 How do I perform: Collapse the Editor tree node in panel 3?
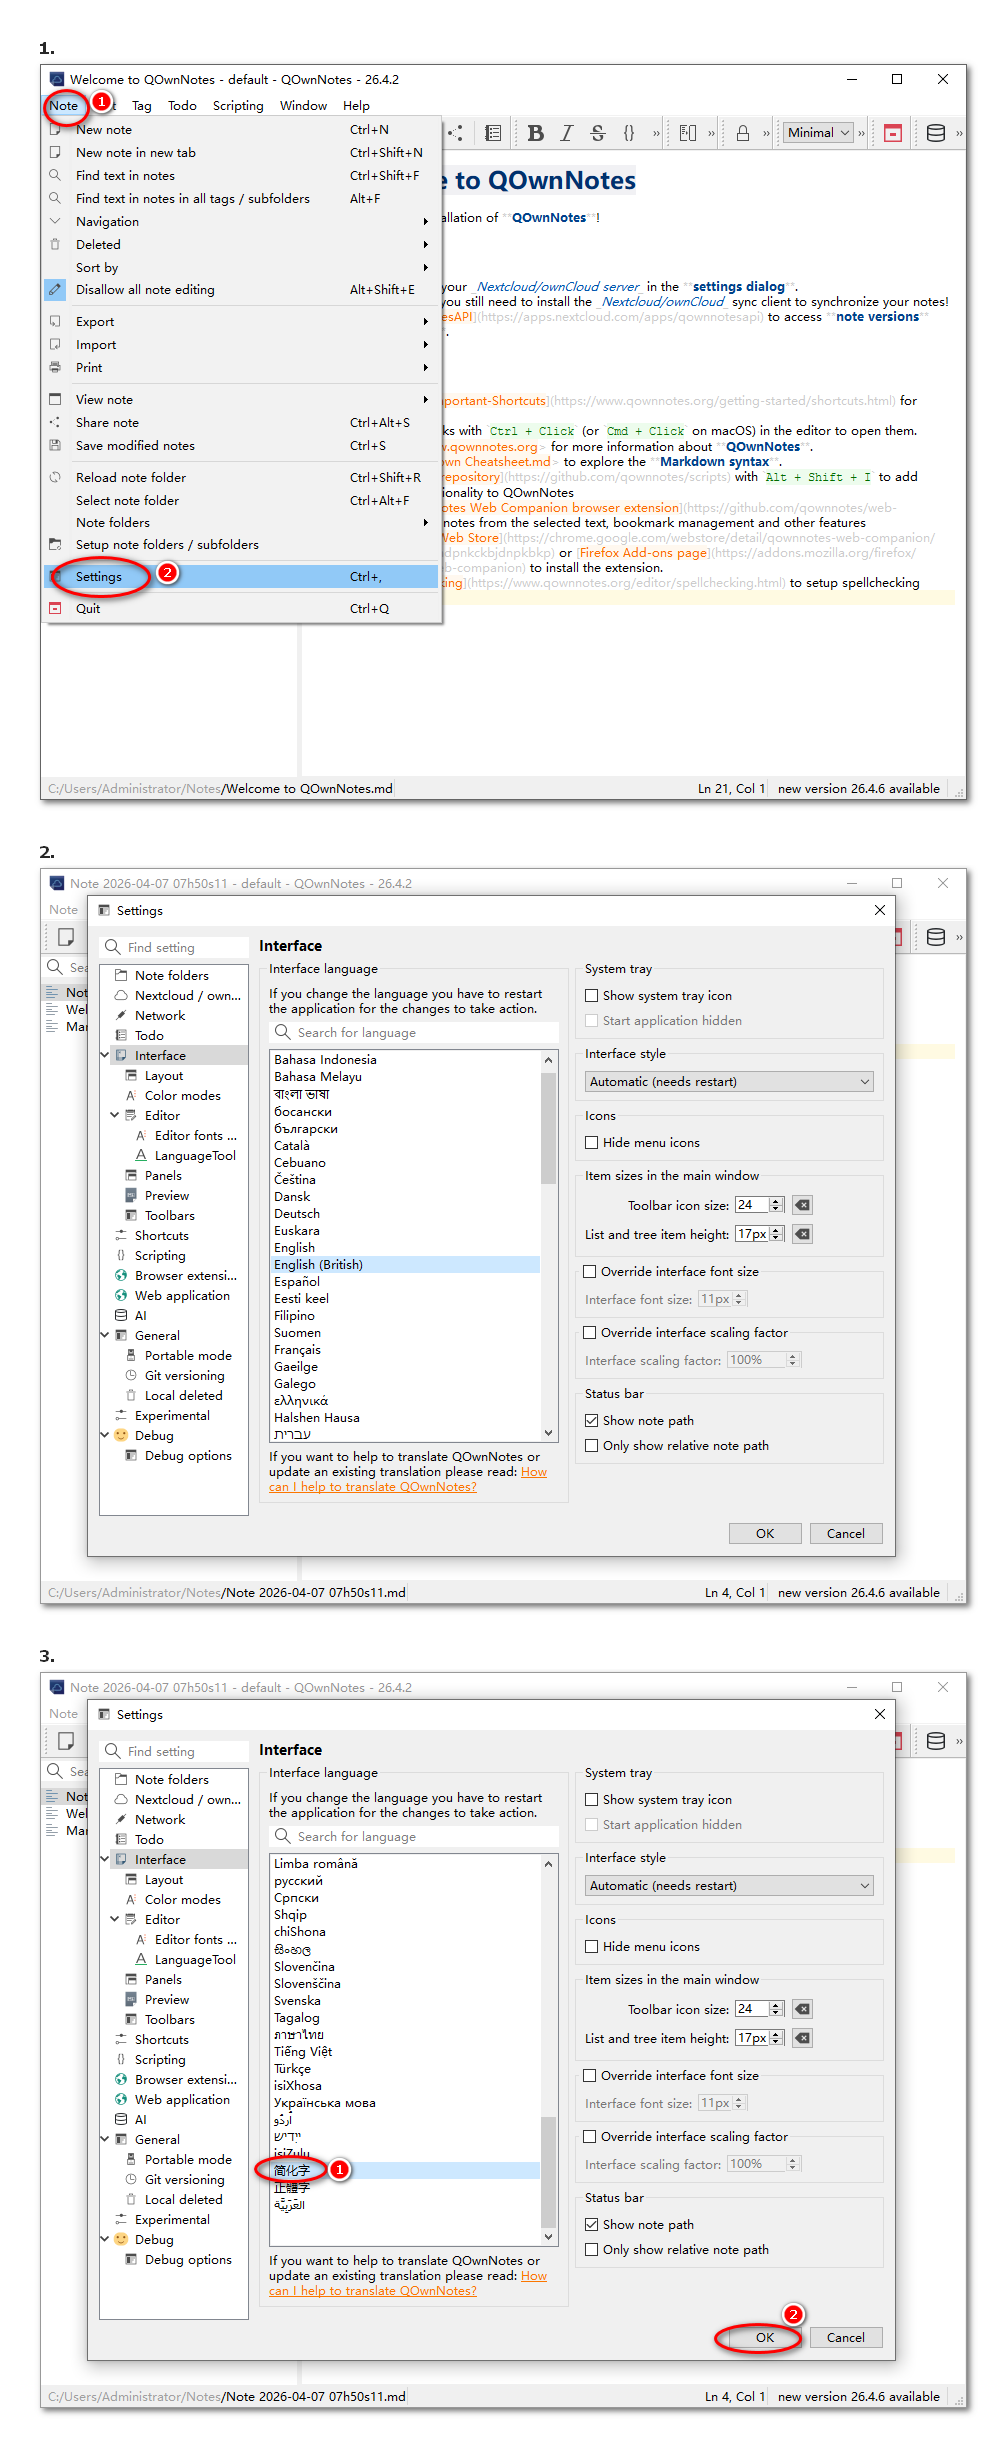click(115, 1919)
